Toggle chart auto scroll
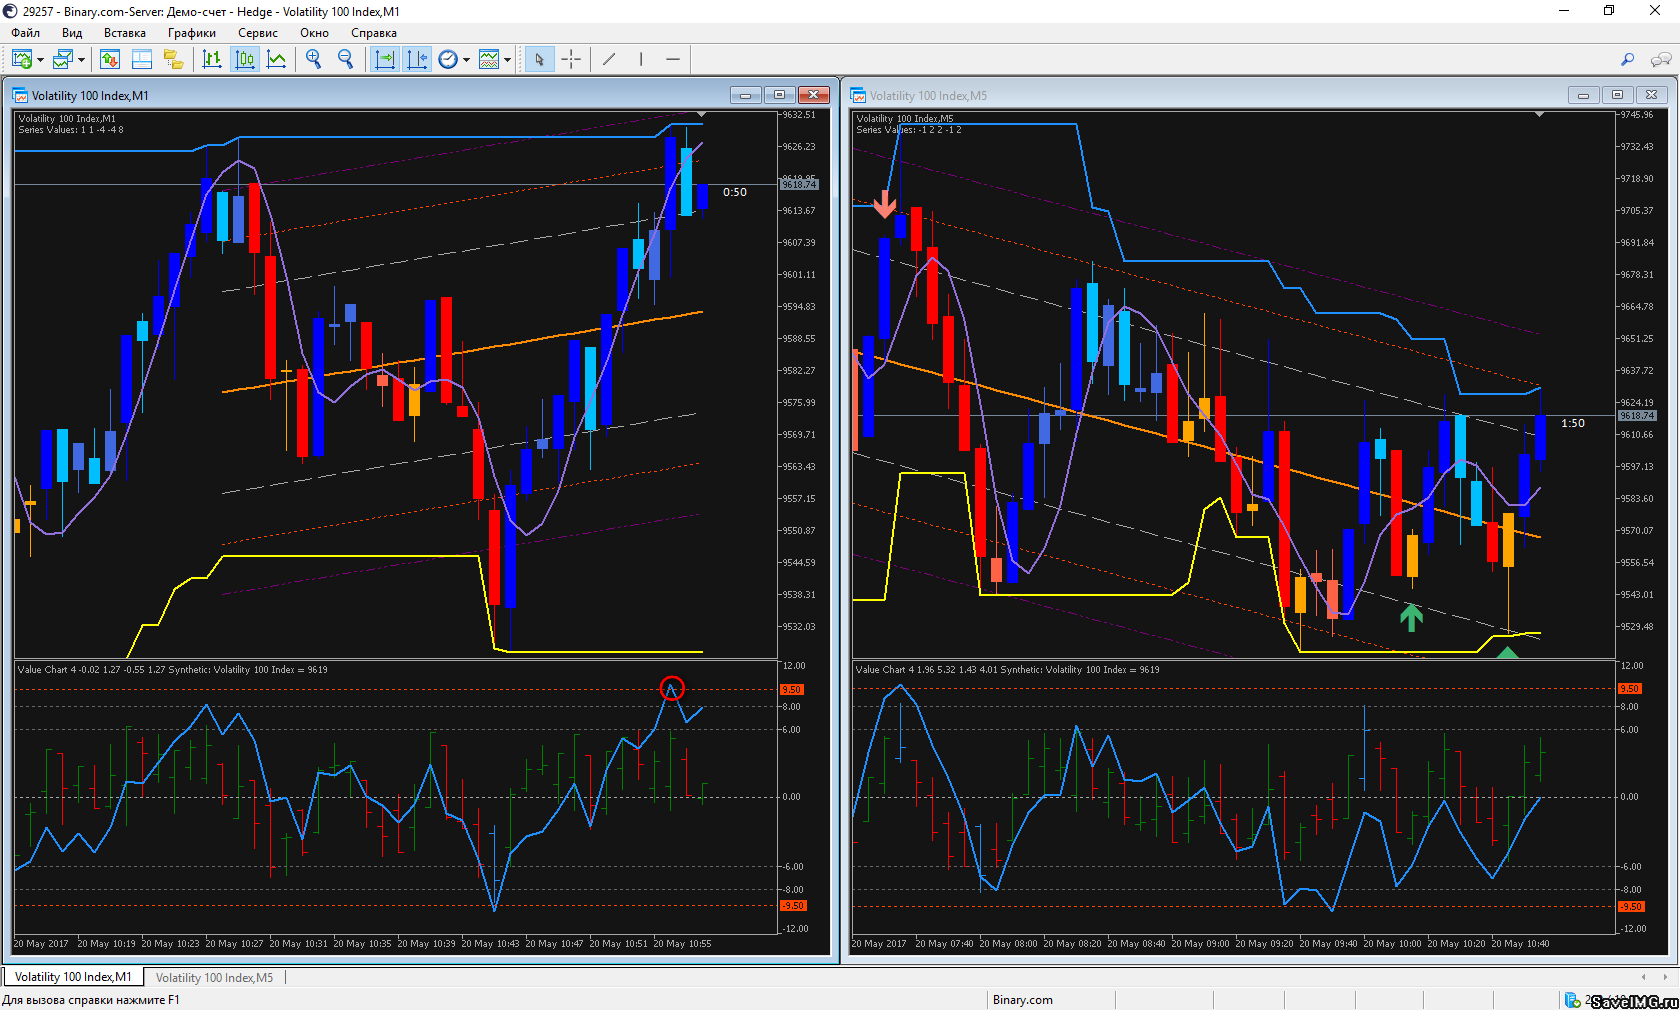This screenshot has height=1010, width=1680. [x=385, y=60]
